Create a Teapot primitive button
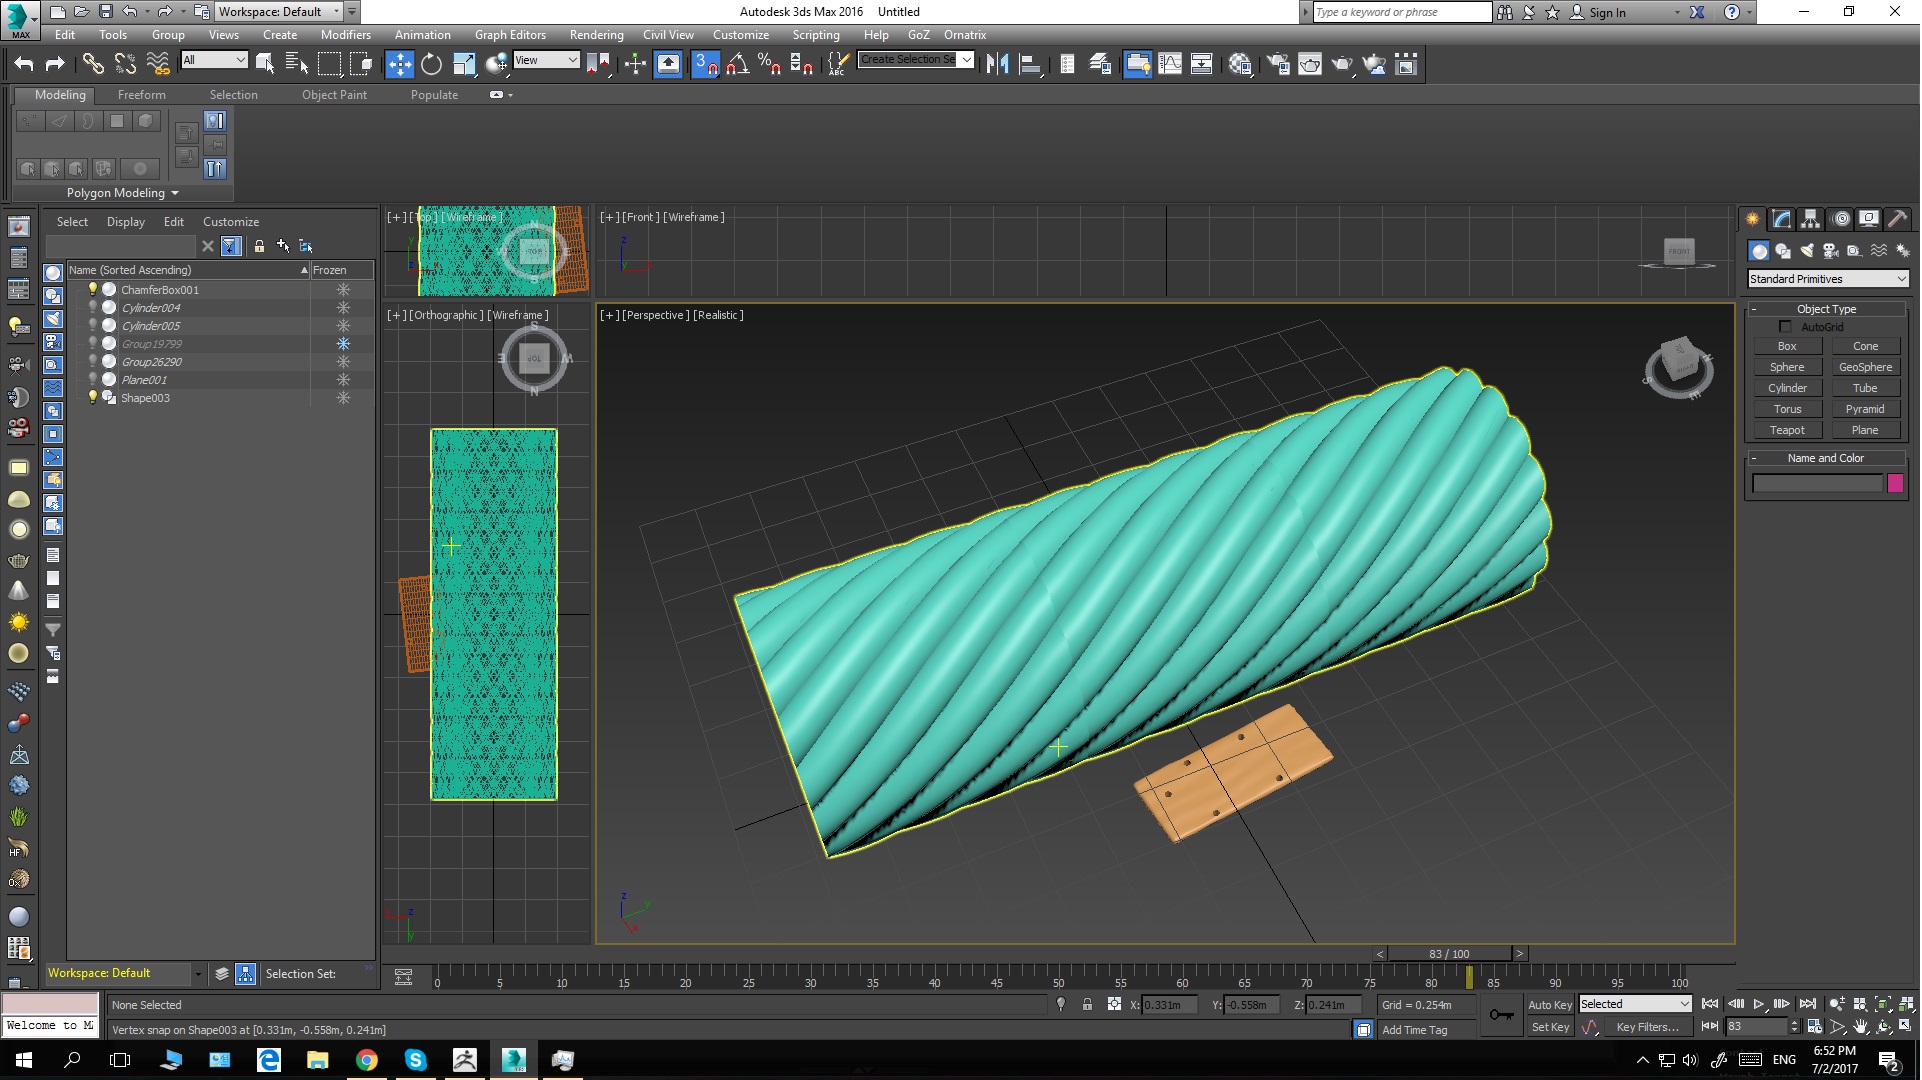Image resolution: width=1922 pixels, height=1080 pixels. [1787, 430]
